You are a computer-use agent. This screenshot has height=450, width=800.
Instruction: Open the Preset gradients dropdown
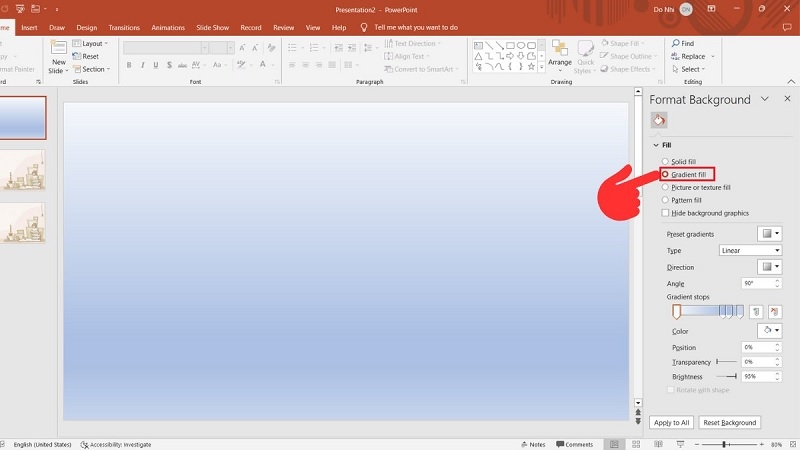[769, 234]
